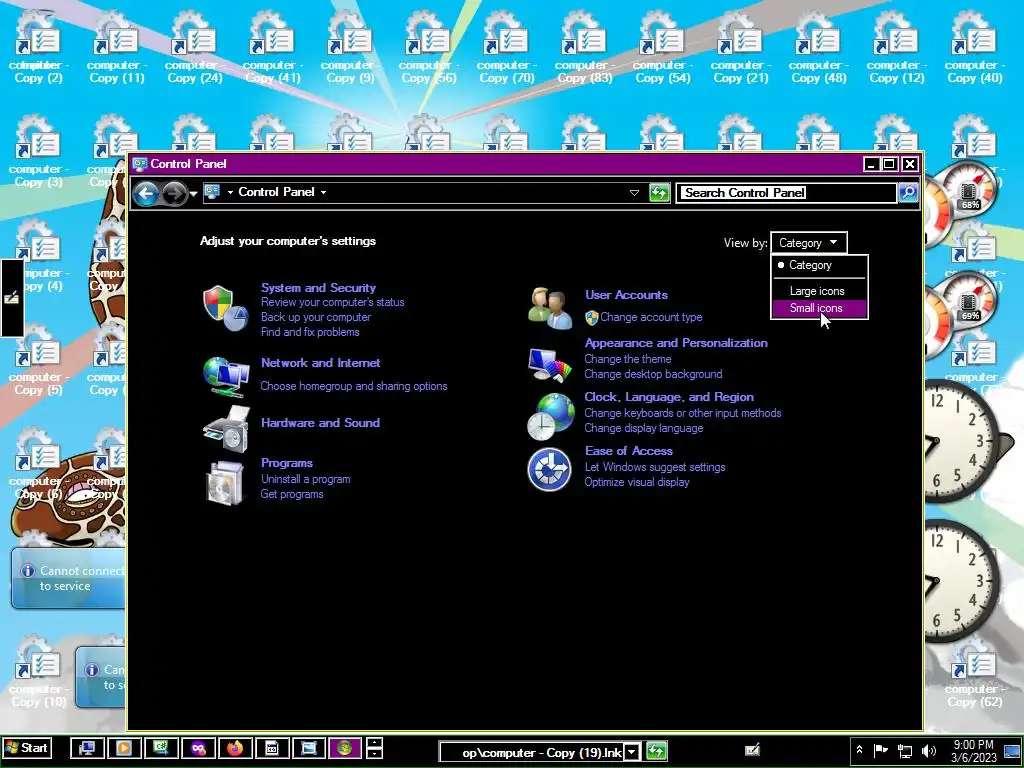
Task: Open Optimize visual display
Action: [x=637, y=482]
